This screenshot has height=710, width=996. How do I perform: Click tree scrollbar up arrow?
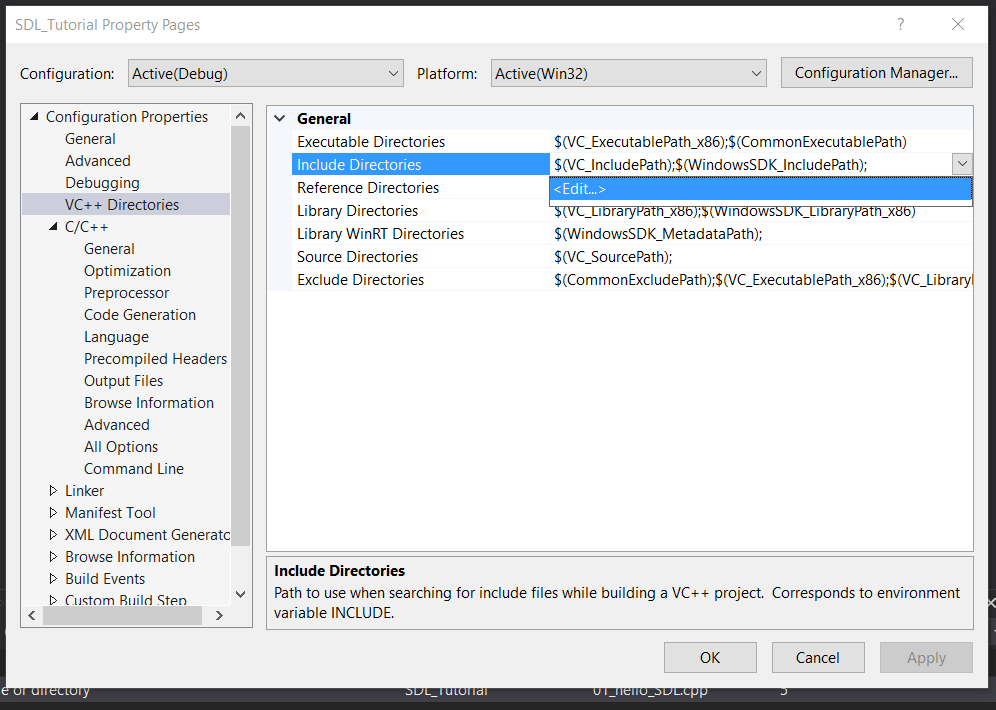(x=240, y=116)
